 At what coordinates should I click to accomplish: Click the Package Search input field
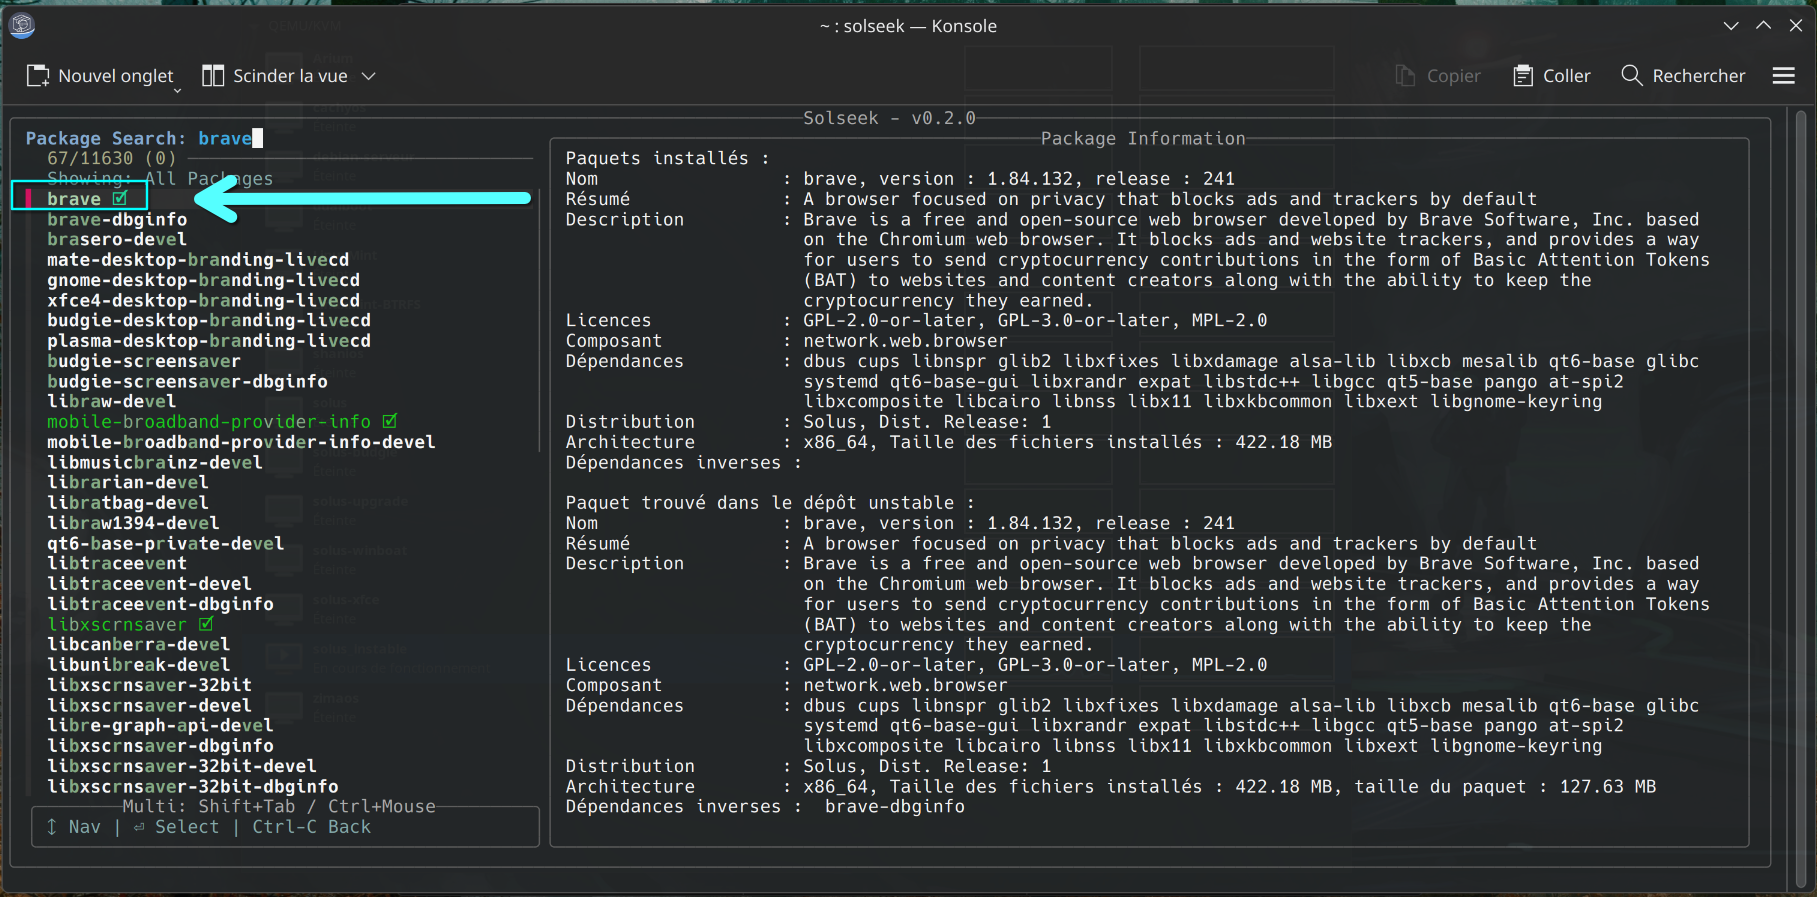coord(225,139)
